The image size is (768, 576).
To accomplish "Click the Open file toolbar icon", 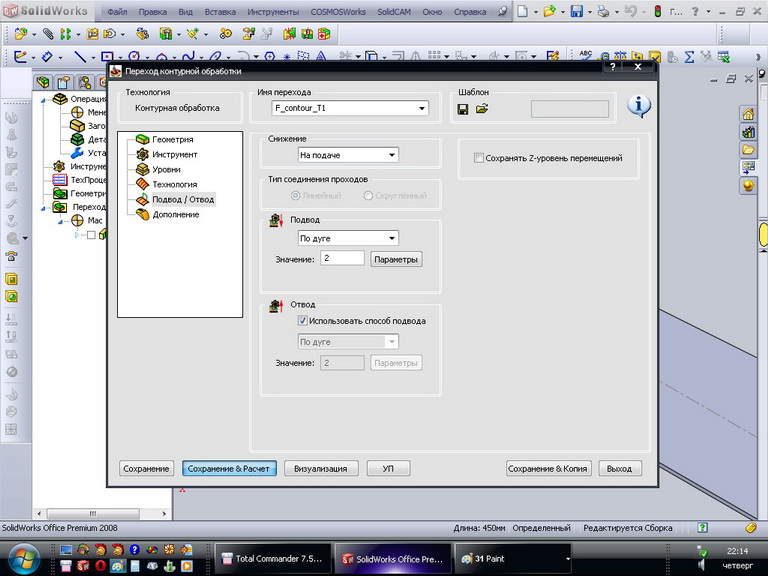I will pos(550,11).
